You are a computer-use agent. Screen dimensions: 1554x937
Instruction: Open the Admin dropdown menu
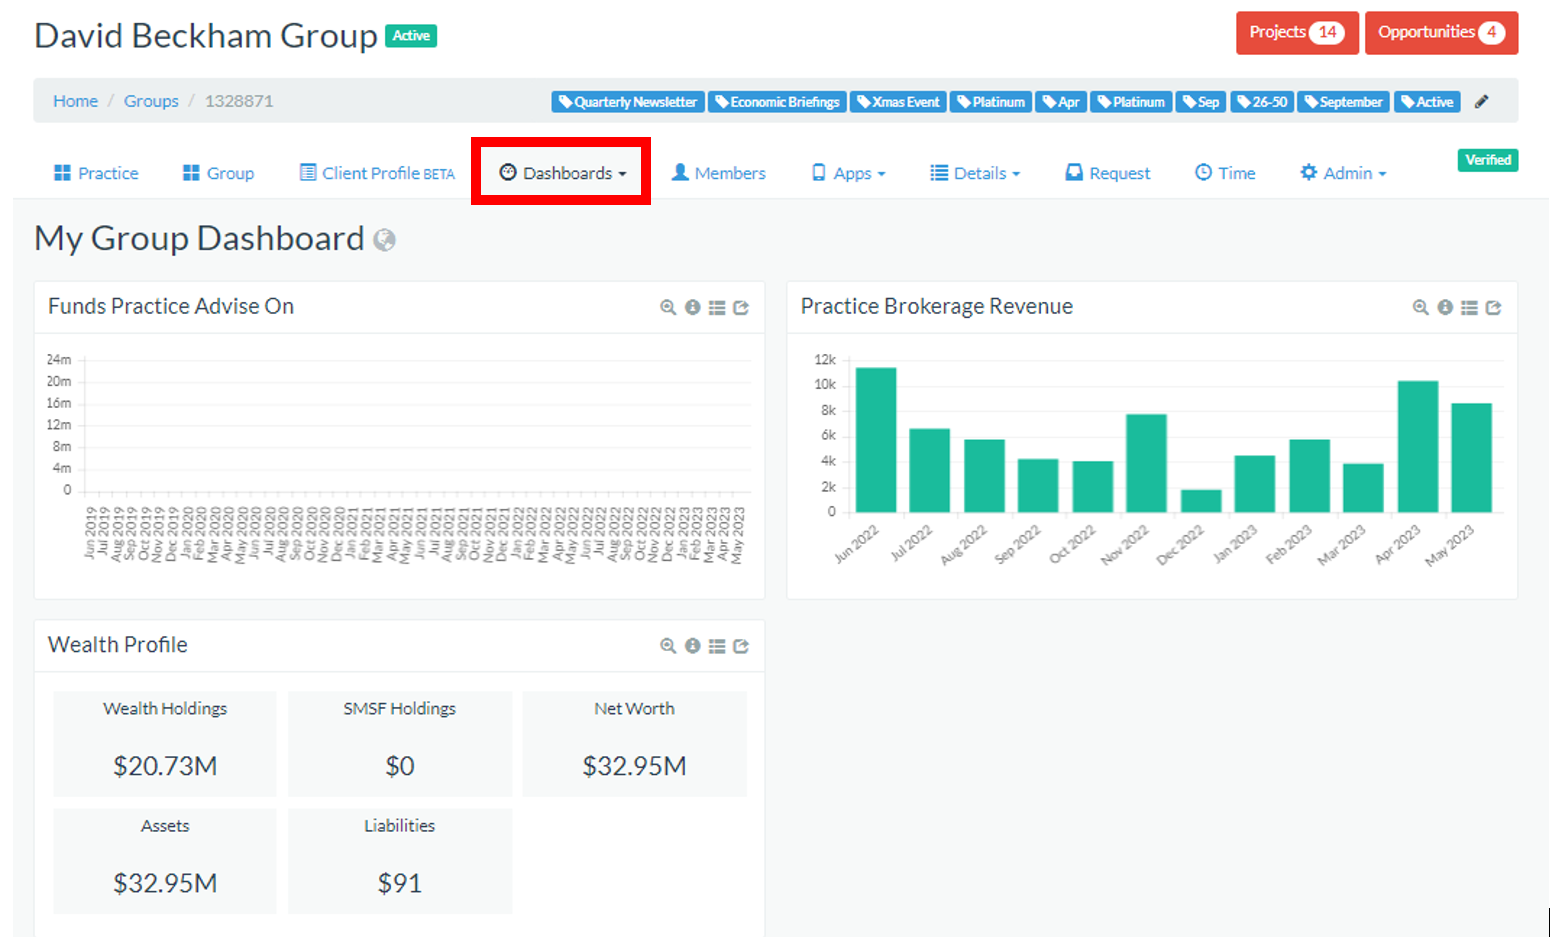[1343, 173]
